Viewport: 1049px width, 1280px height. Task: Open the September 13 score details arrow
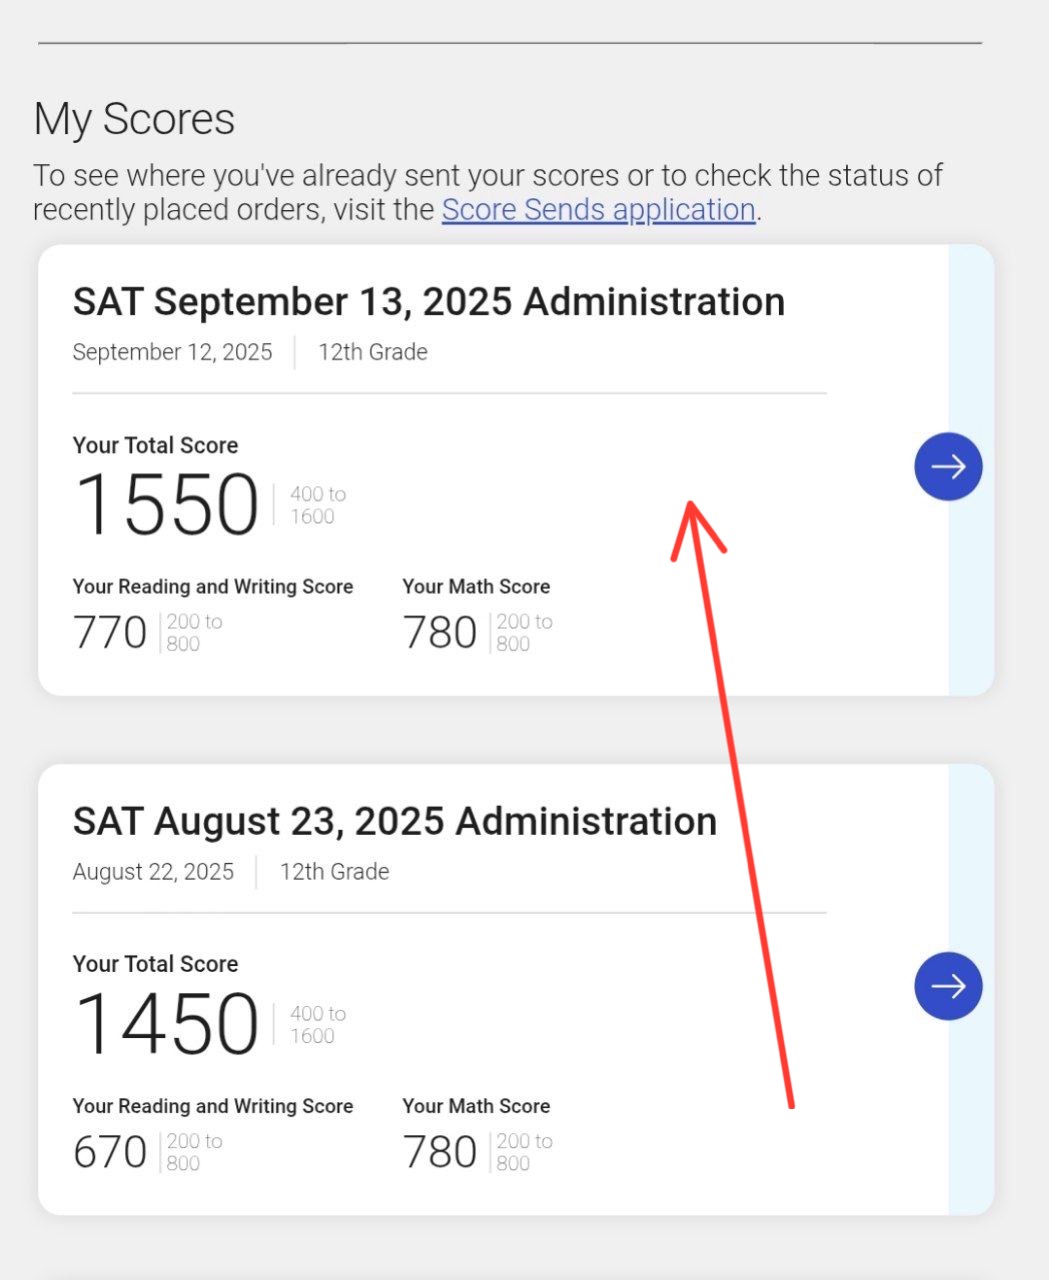(948, 467)
